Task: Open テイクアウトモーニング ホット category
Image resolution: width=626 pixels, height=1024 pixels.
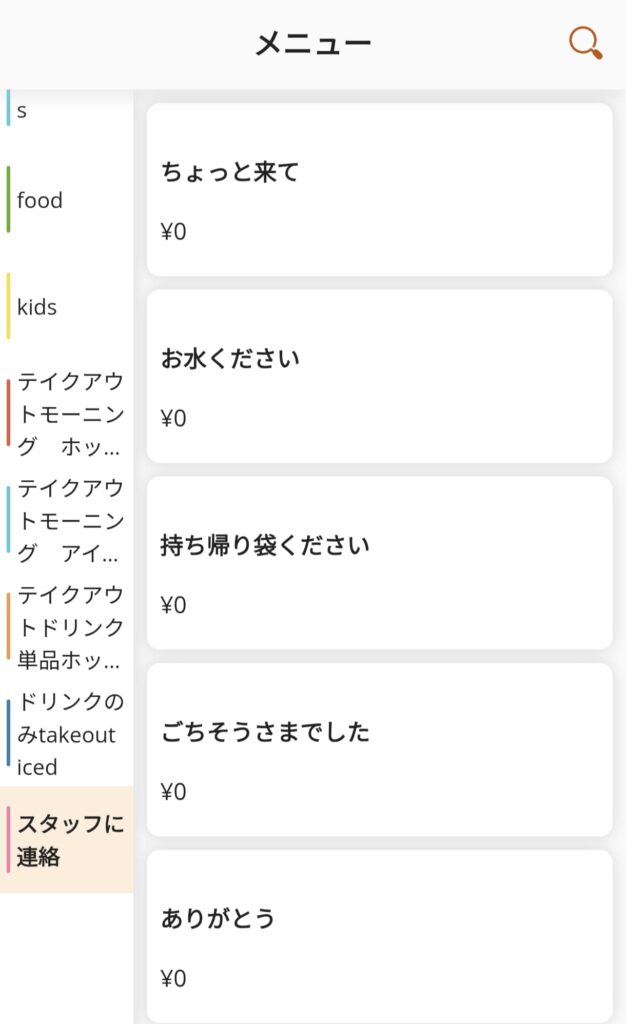Action: tap(70, 413)
